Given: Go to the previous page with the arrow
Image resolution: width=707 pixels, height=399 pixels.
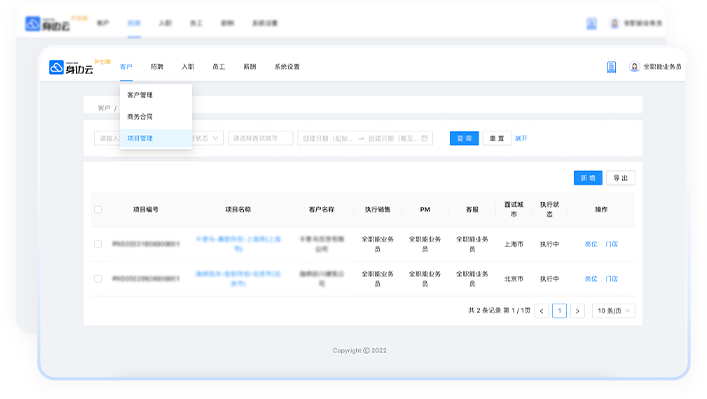Looking at the screenshot, I should coord(542,311).
